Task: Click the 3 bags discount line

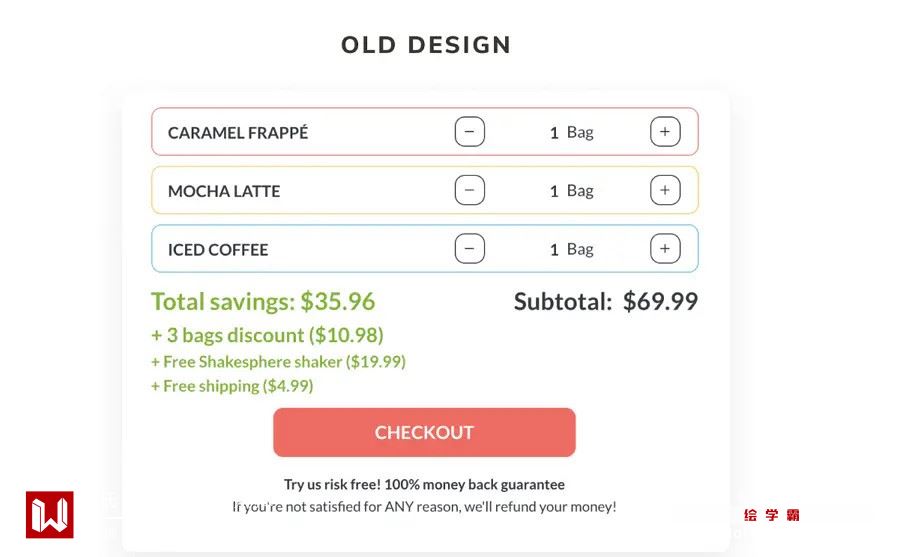Action: coord(267,335)
